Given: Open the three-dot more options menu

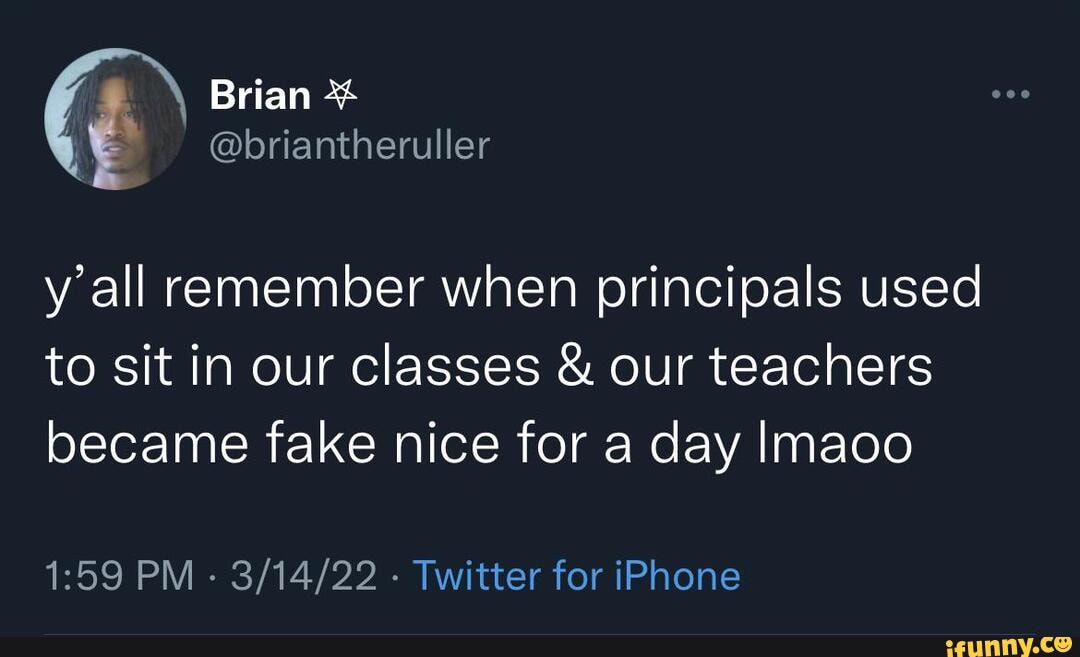Looking at the screenshot, I should click(1010, 96).
